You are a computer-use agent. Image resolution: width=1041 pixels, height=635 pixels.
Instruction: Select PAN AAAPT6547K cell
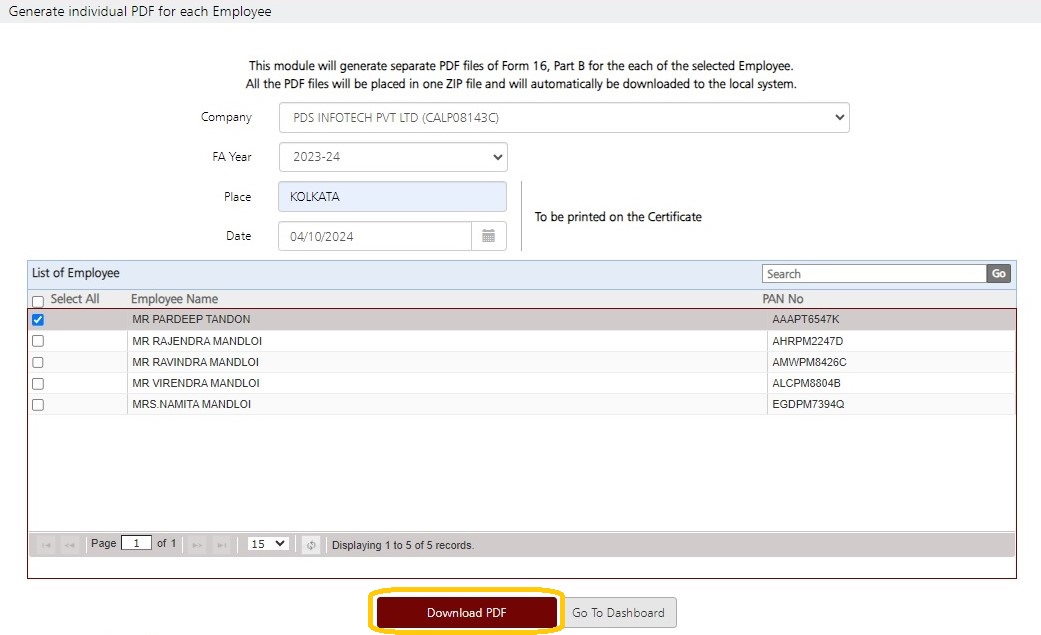point(805,319)
